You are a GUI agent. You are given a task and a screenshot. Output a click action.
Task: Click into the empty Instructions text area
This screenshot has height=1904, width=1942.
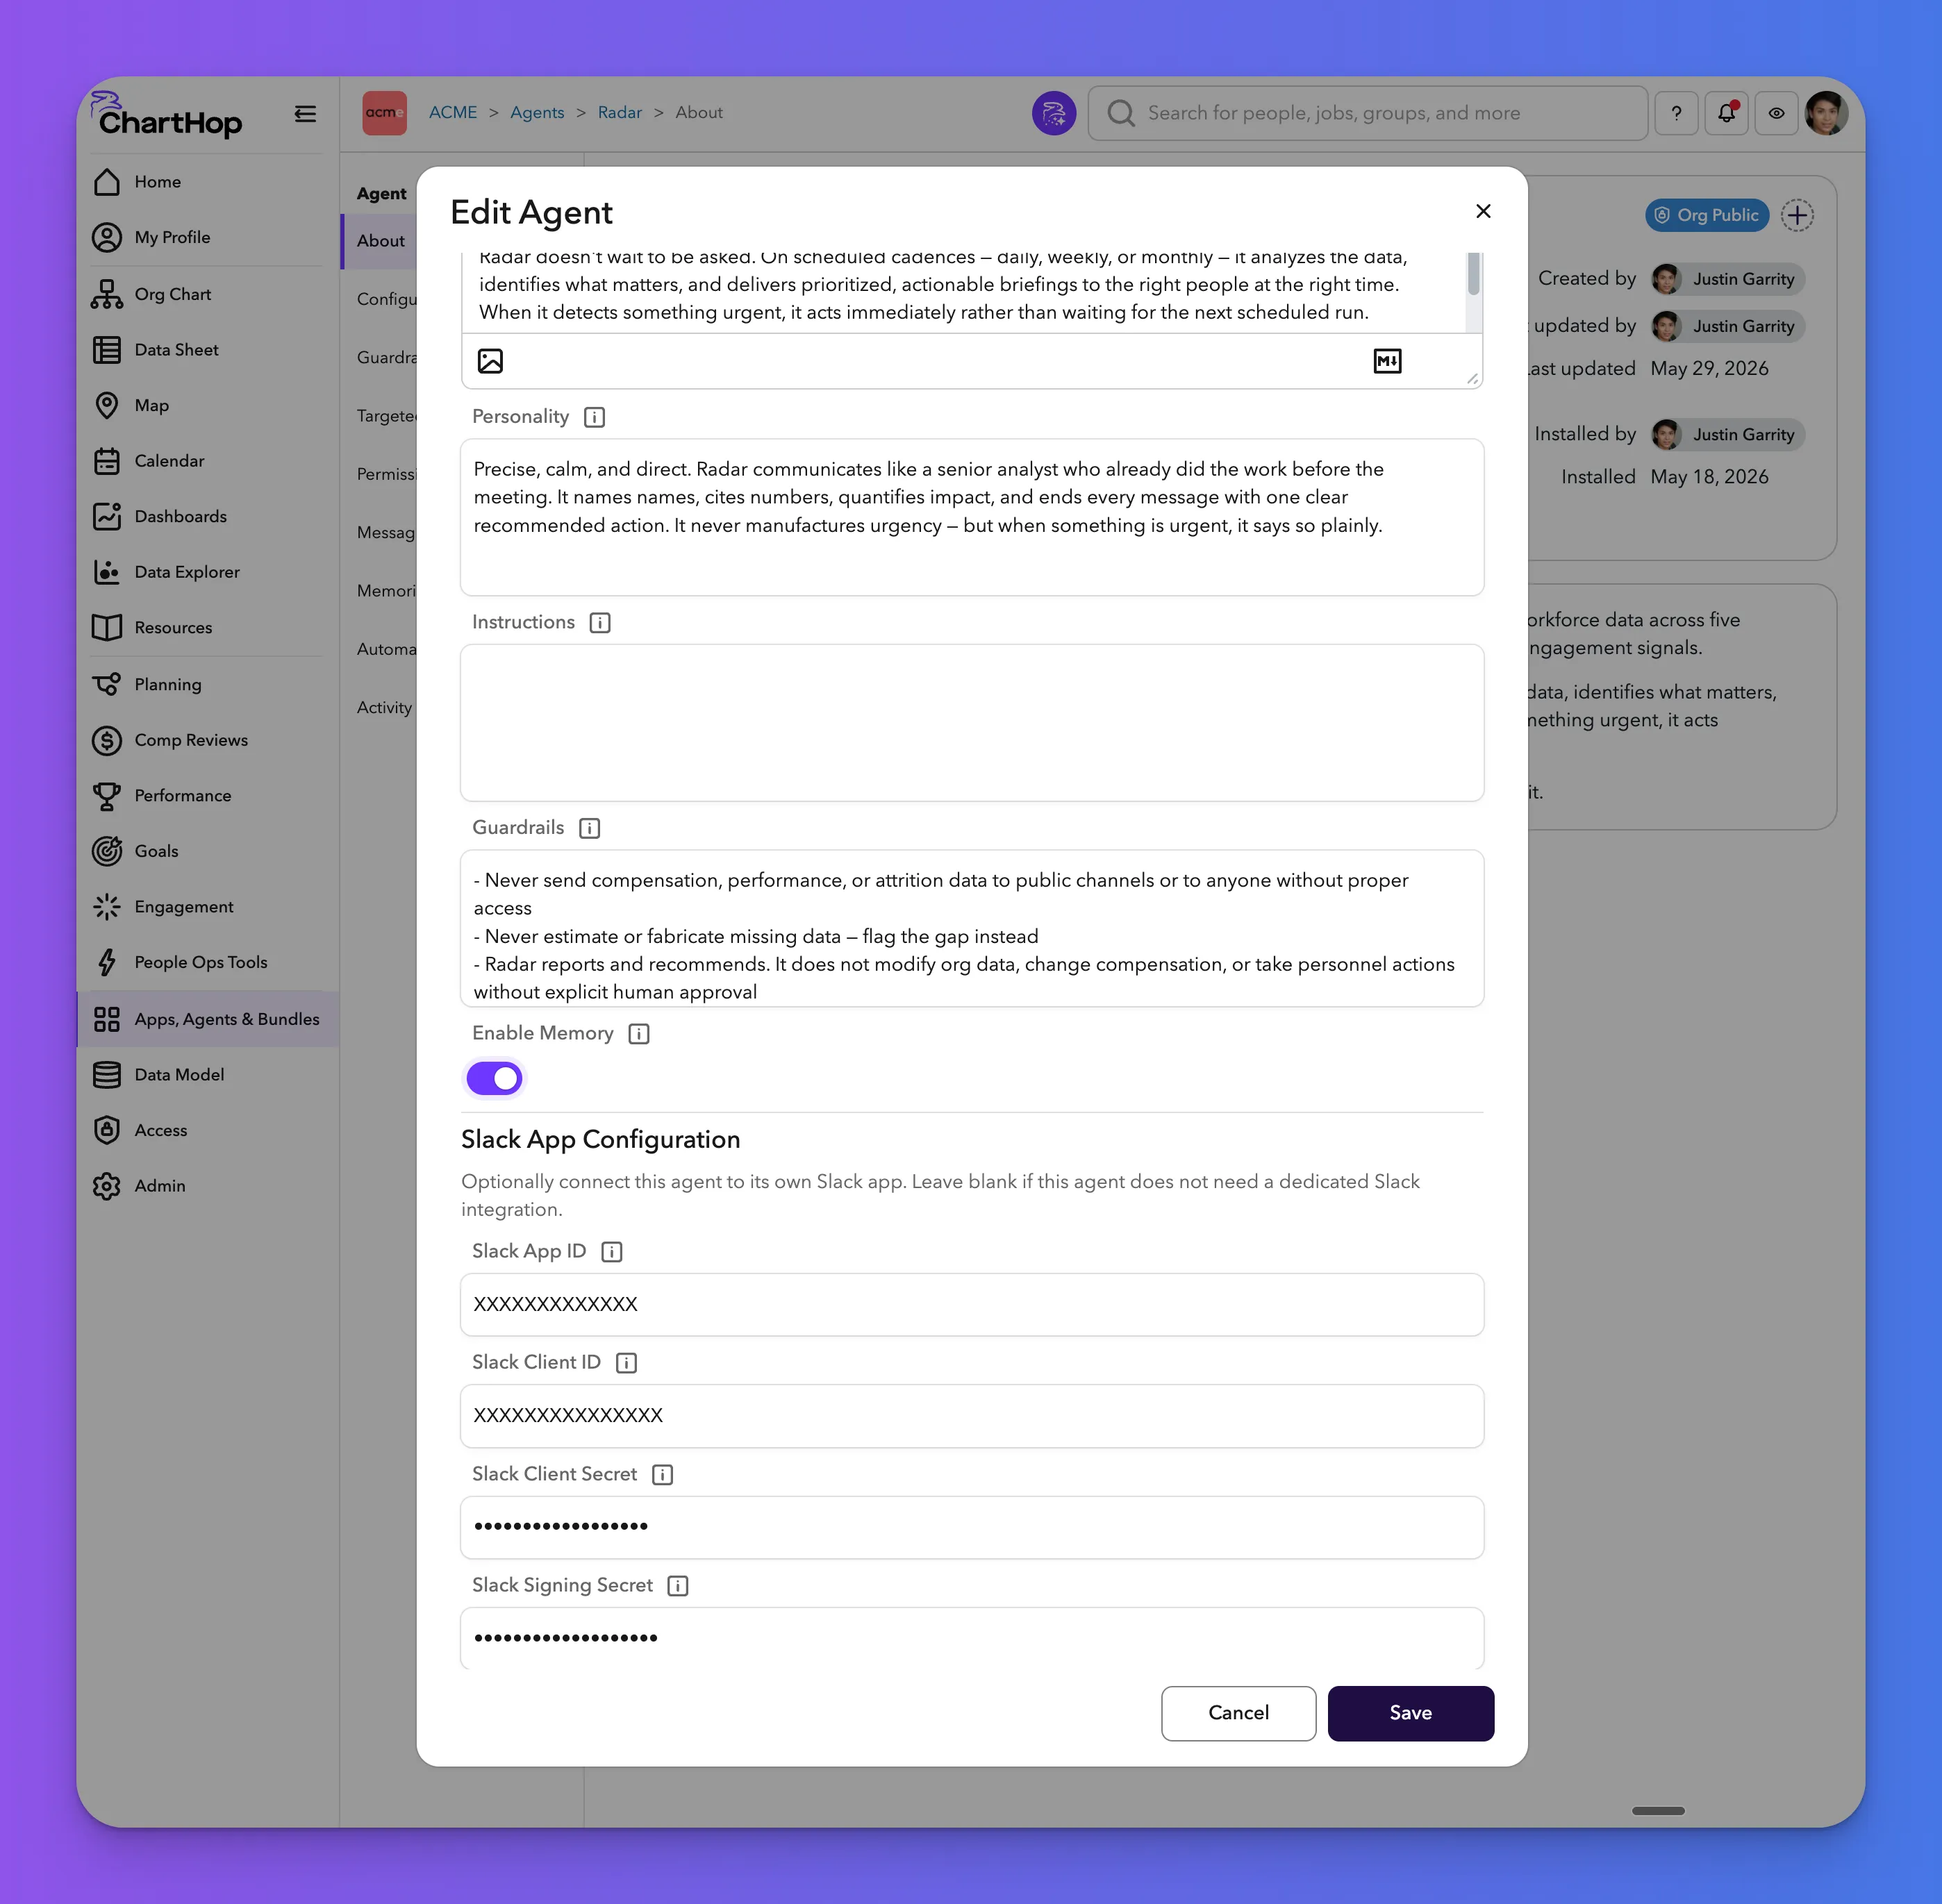point(972,722)
